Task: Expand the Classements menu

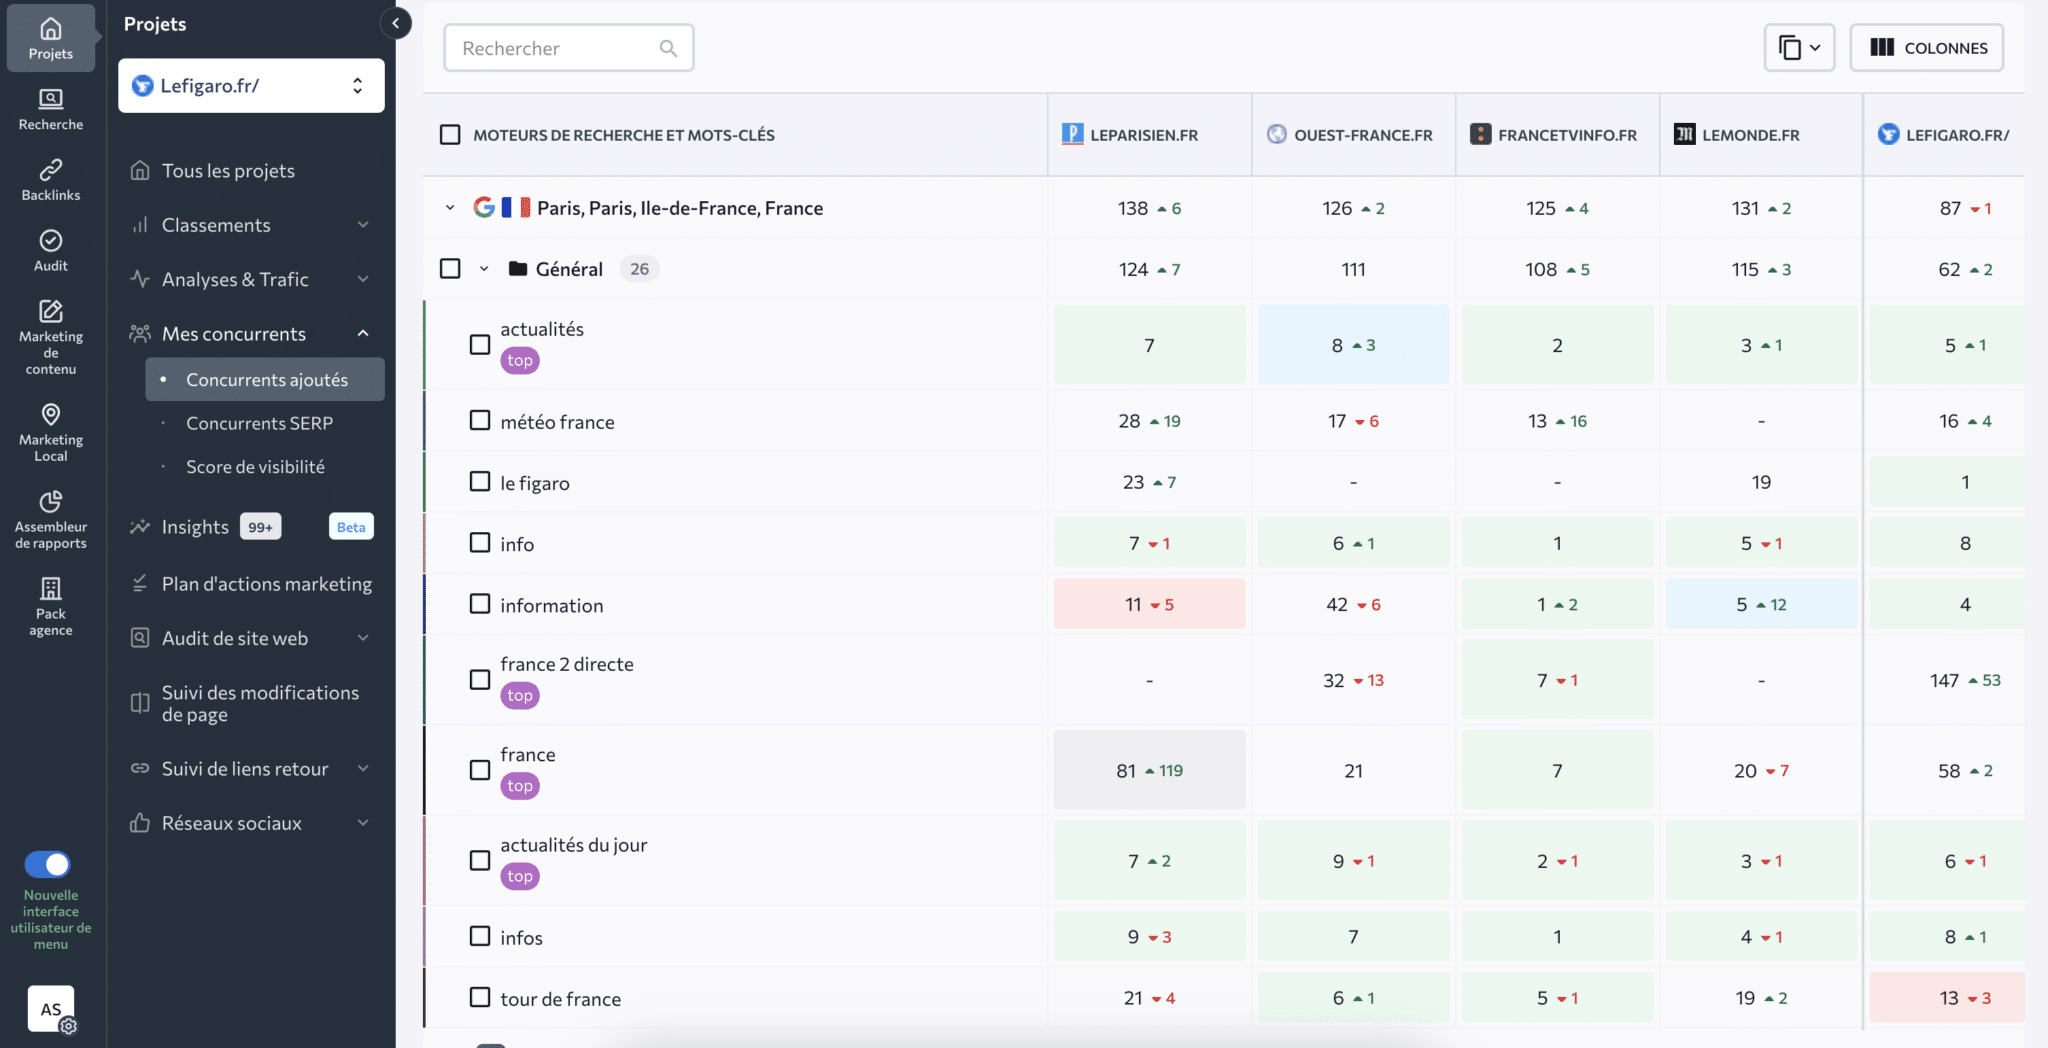Action: click(x=363, y=224)
